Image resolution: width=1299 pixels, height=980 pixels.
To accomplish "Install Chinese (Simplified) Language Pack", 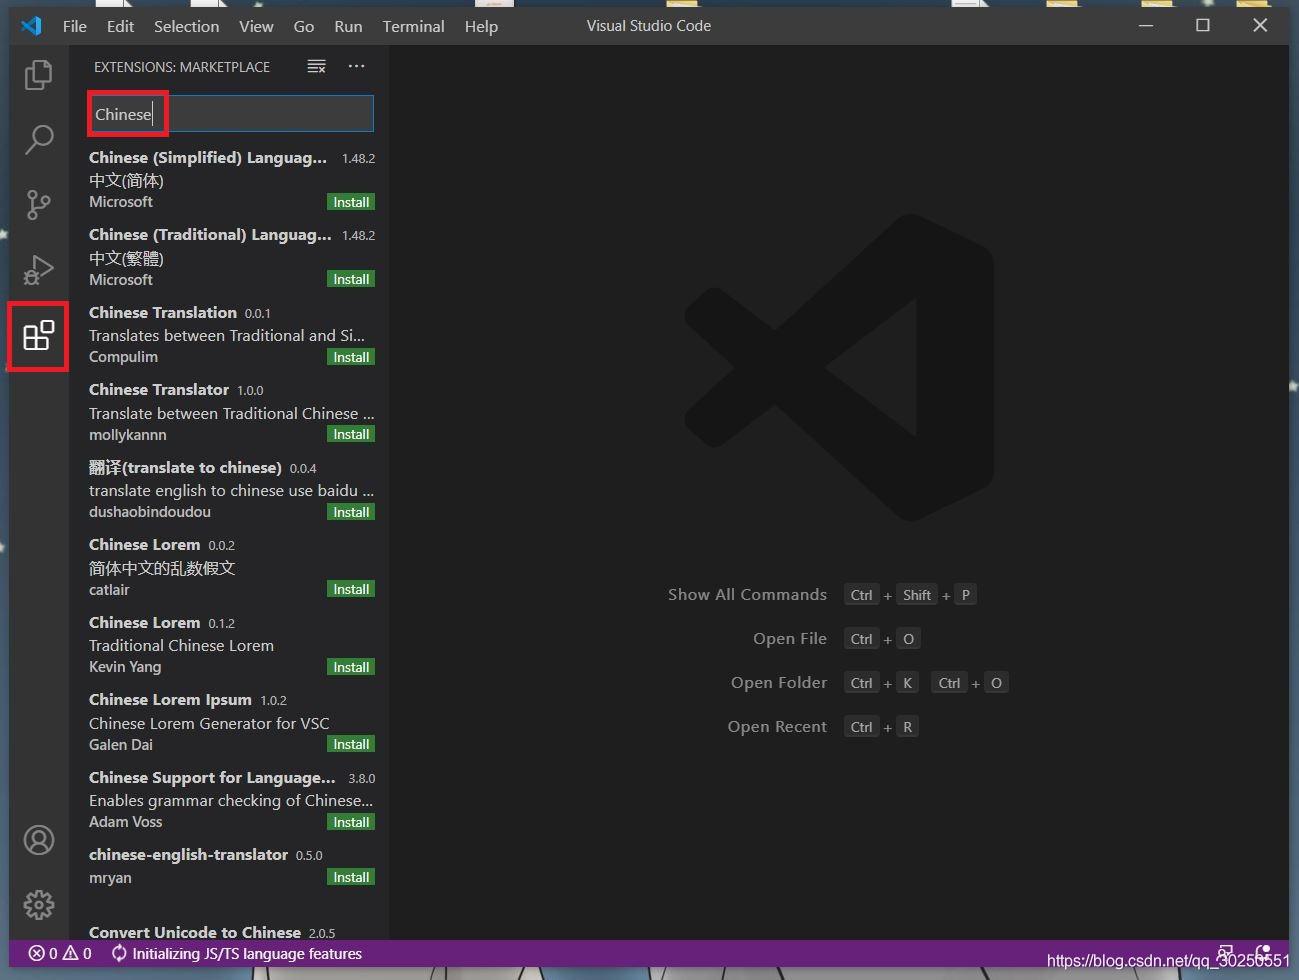I will 351,202.
